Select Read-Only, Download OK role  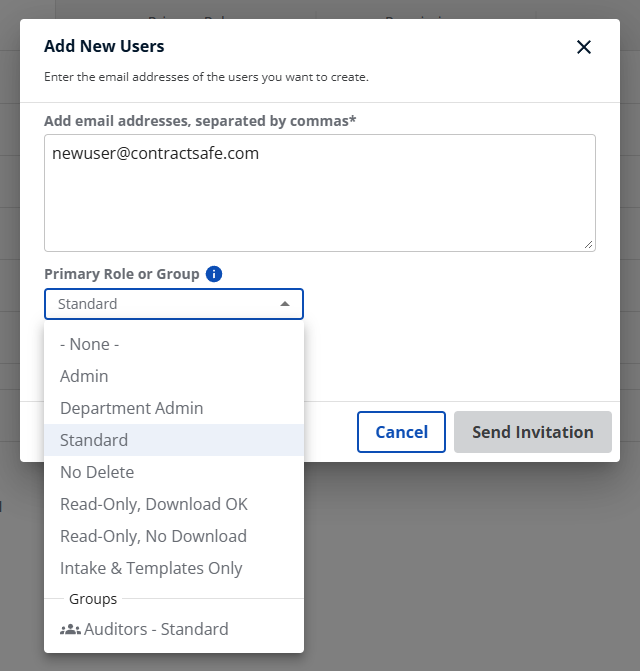pos(154,504)
